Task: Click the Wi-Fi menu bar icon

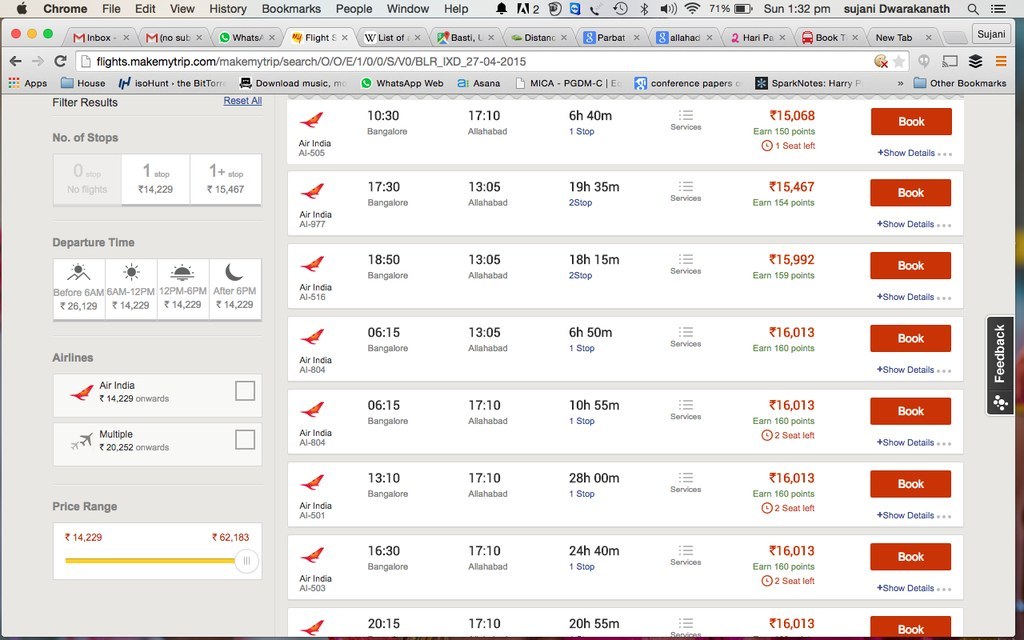Action: point(693,8)
